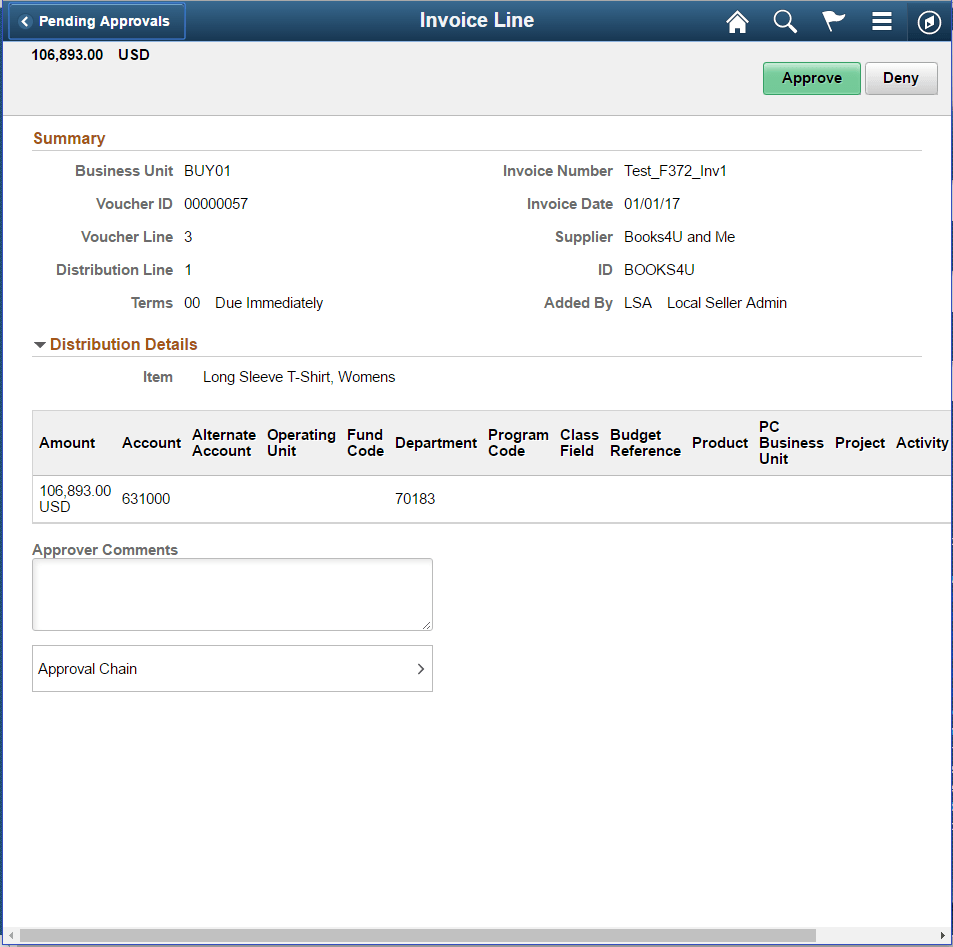This screenshot has height=947, width=953.
Task: Collapse the Distribution Details section triangle
Action: 40,344
